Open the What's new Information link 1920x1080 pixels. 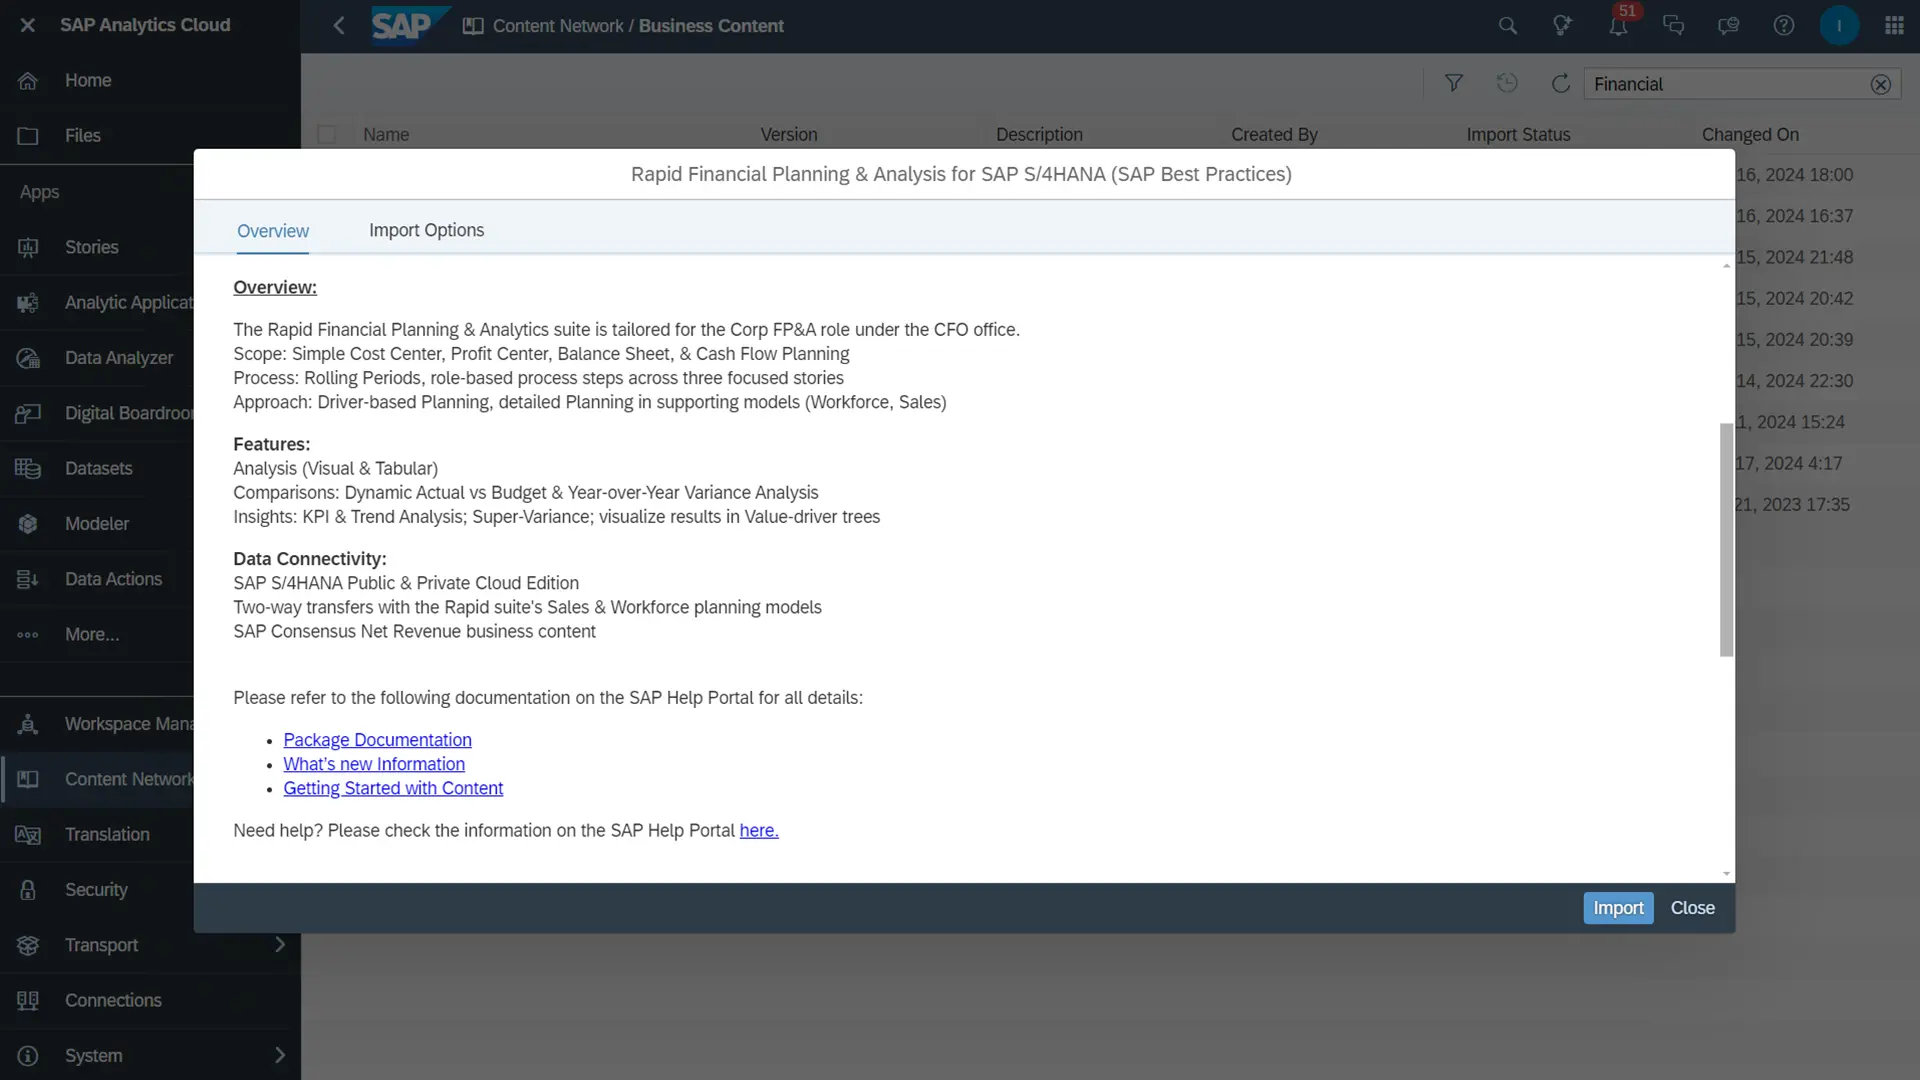click(x=374, y=764)
